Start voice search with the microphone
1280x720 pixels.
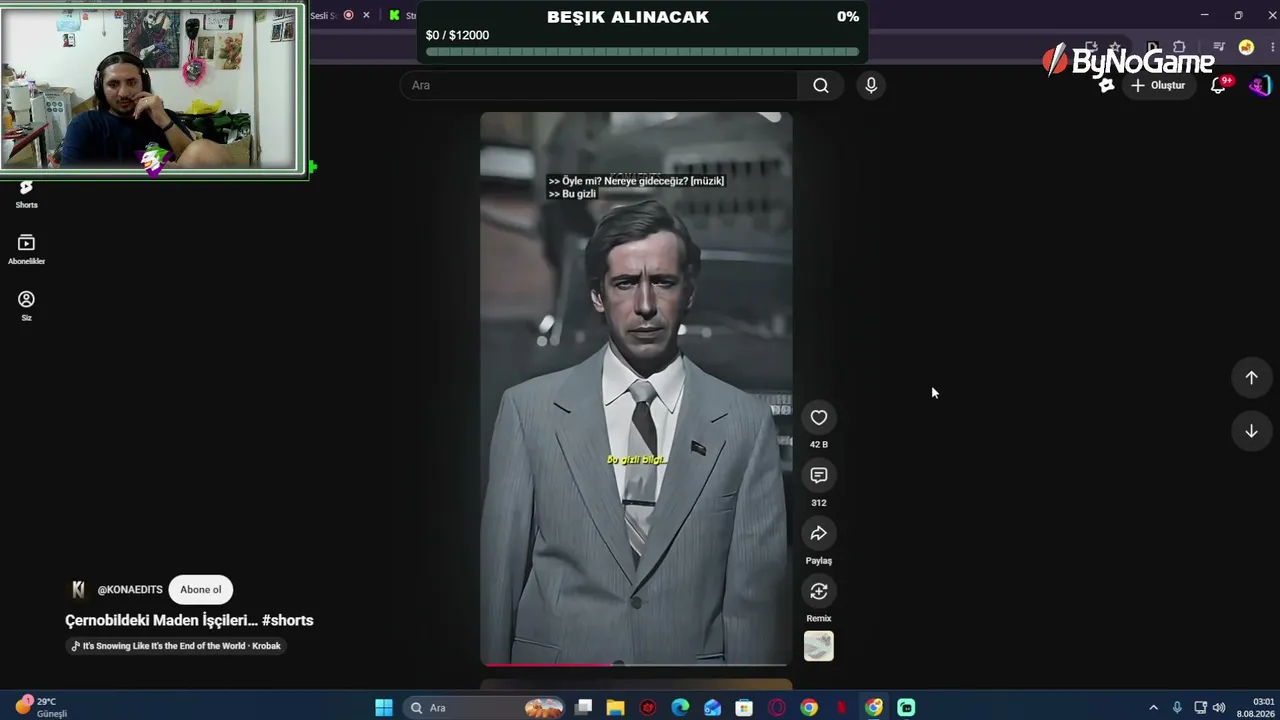click(x=871, y=85)
